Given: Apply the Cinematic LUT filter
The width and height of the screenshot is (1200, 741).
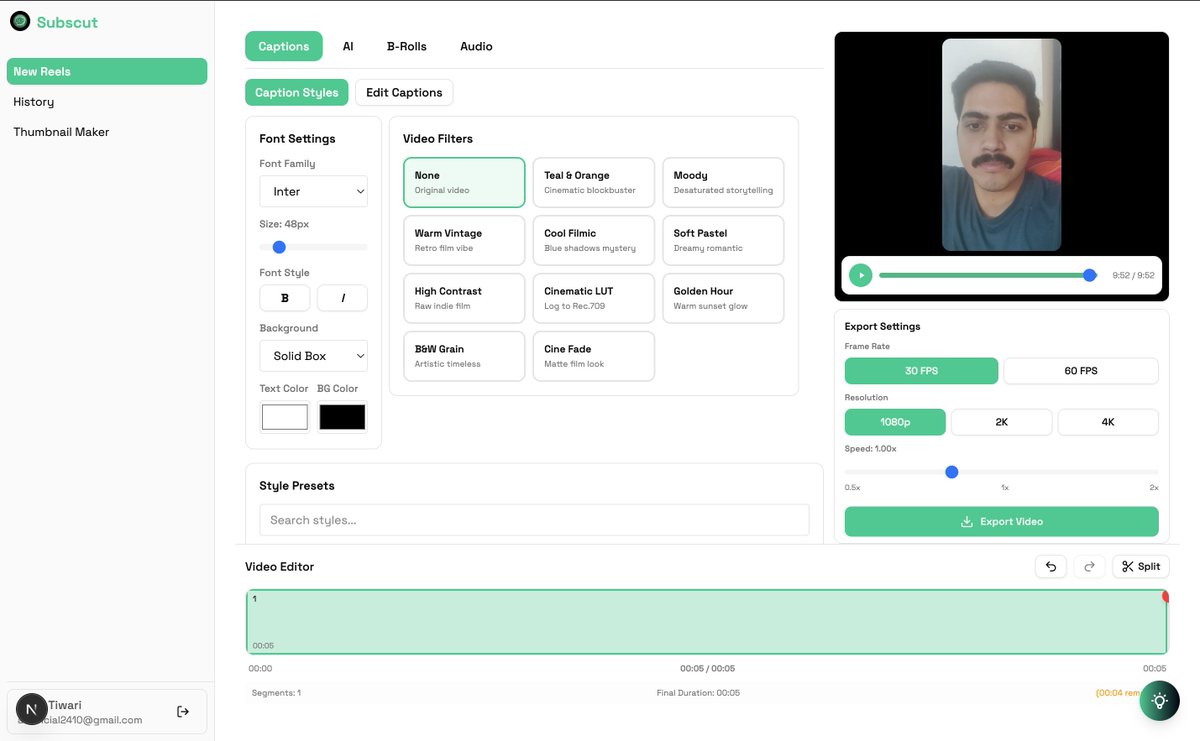Looking at the screenshot, I should [x=594, y=298].
